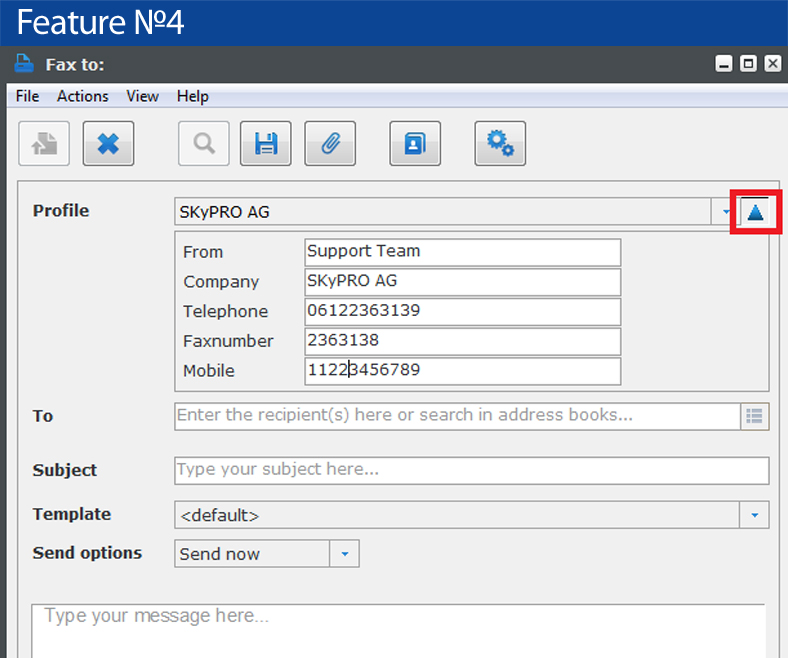
Task: Open the gears settings icon
Action: 501,143
